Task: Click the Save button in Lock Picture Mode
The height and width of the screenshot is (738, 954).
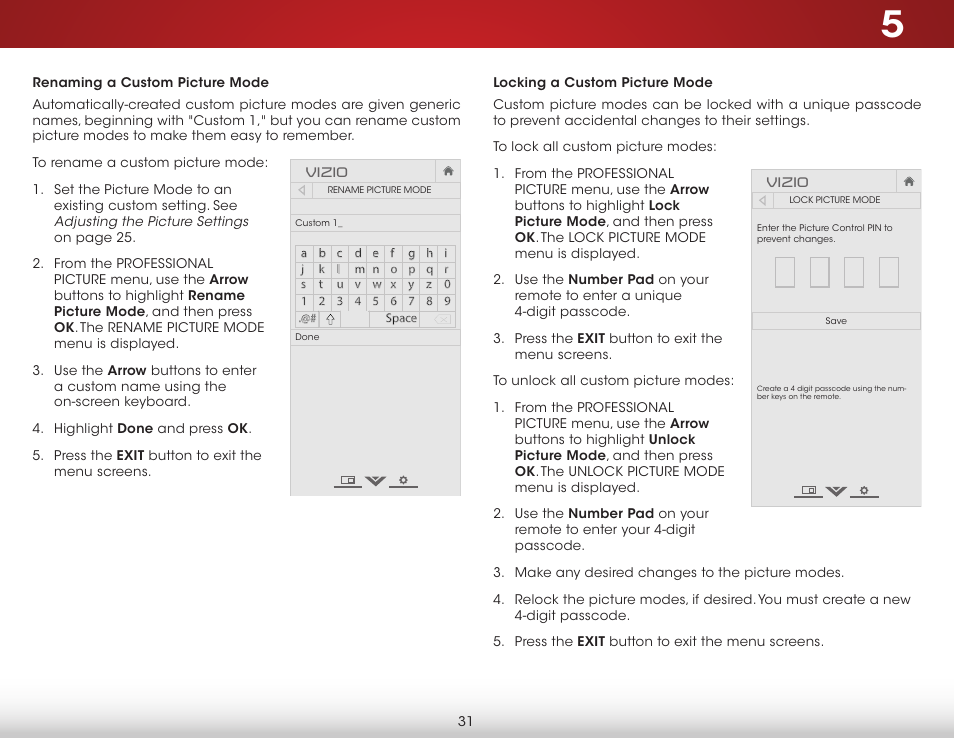Action: click(836, 321)
